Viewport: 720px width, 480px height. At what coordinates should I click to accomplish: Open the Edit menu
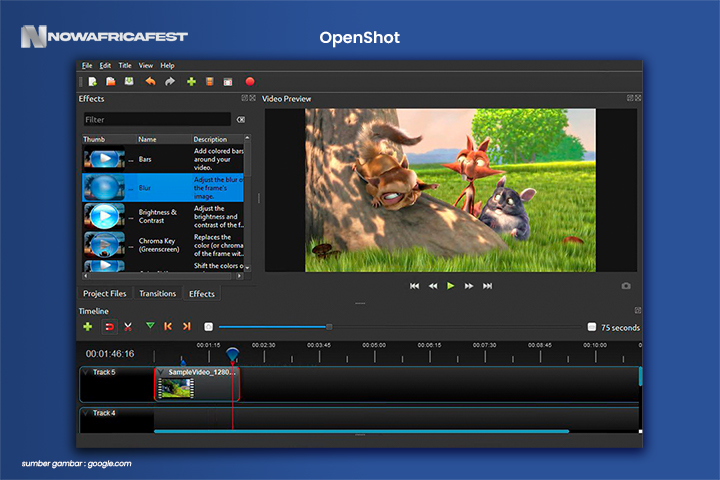(x=105, y=65)
